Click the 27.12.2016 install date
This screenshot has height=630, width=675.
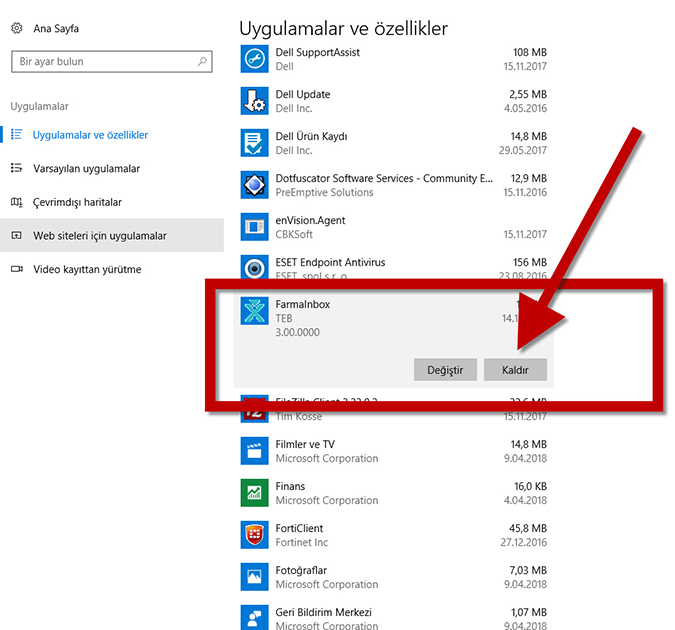(523, 543)
